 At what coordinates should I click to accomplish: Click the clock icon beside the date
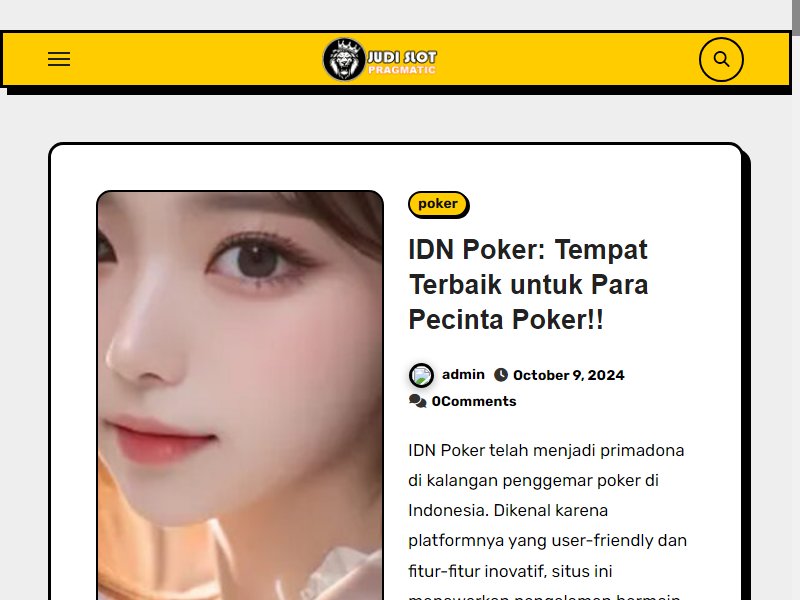tap(501, 375)
